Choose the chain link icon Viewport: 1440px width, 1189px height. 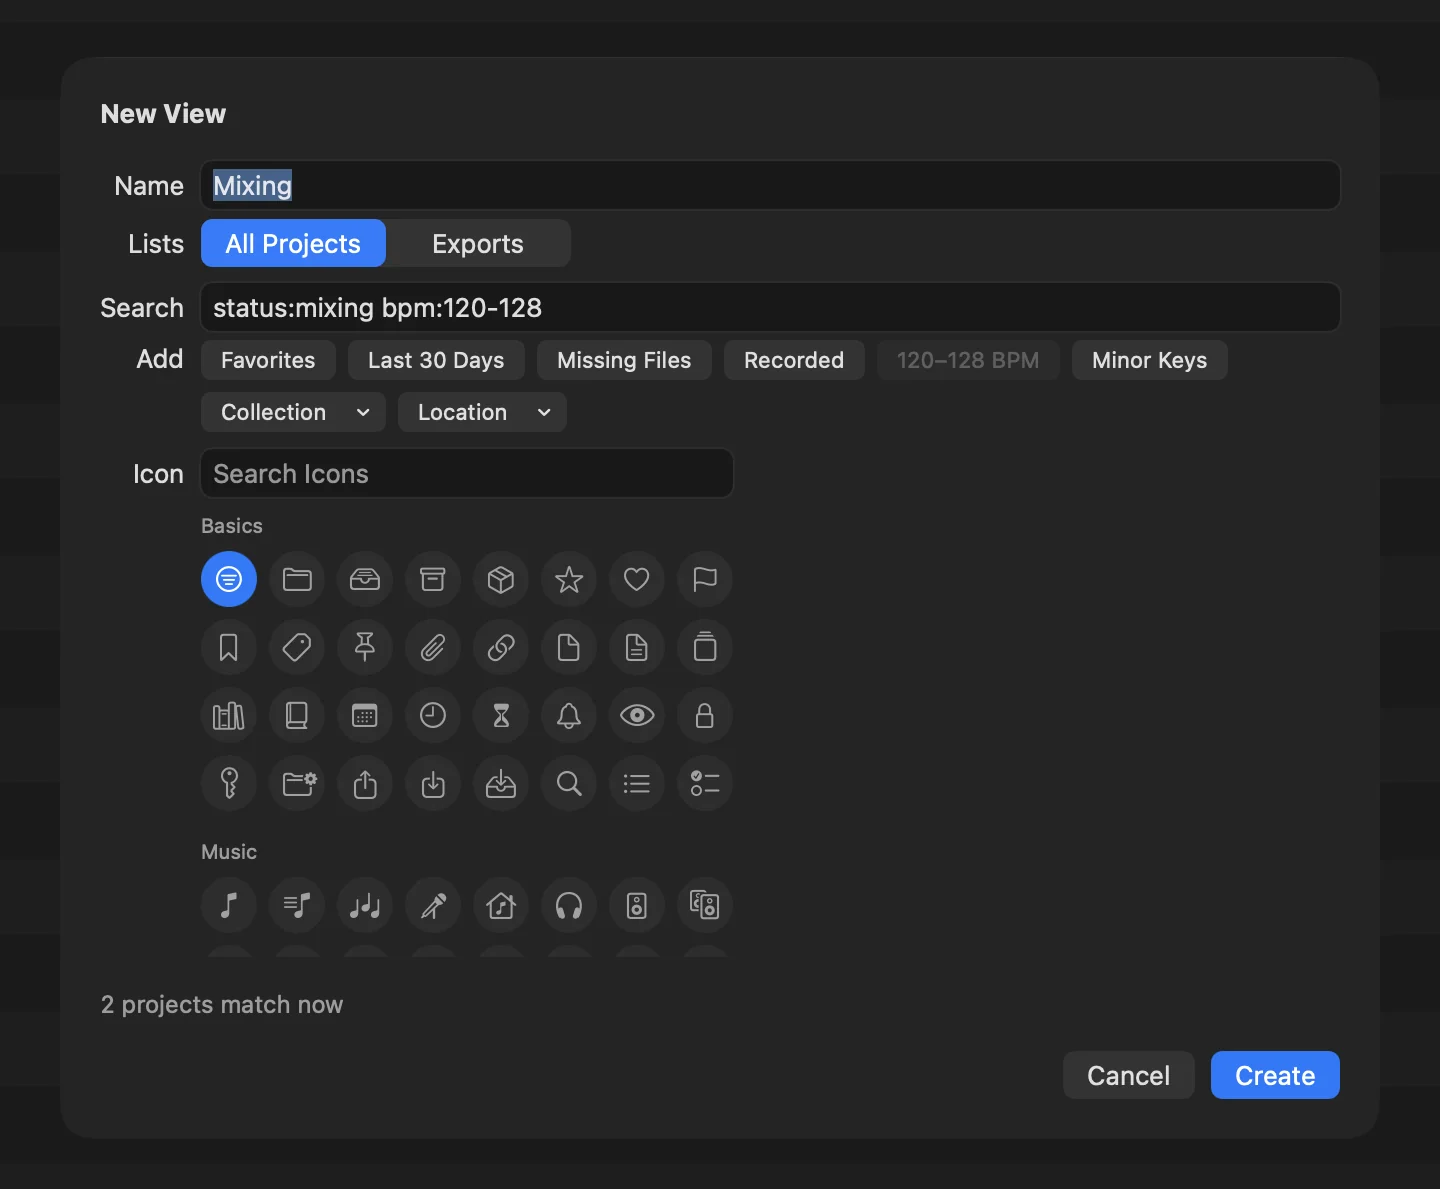click(501, 647)
